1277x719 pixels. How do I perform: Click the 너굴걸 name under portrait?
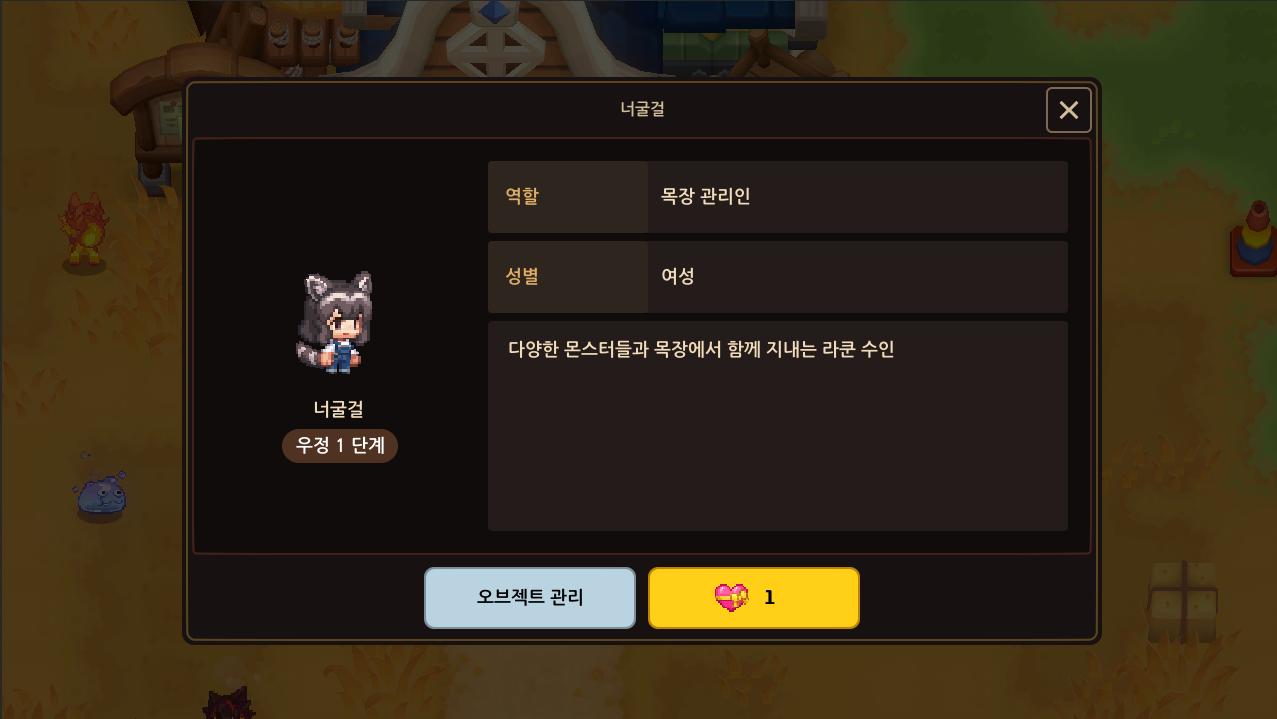tap(338, 408)
